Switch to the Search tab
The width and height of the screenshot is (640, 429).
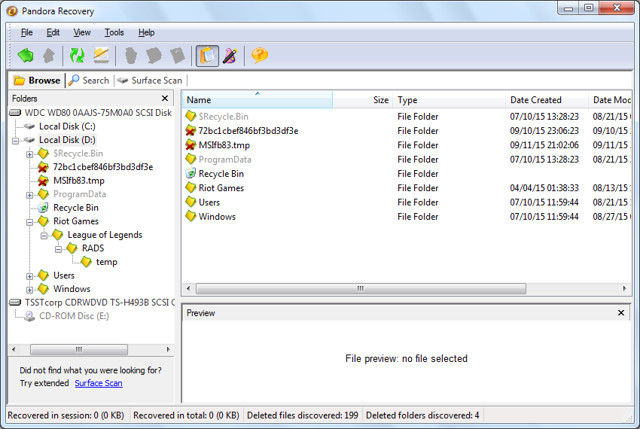pos(89,80)
